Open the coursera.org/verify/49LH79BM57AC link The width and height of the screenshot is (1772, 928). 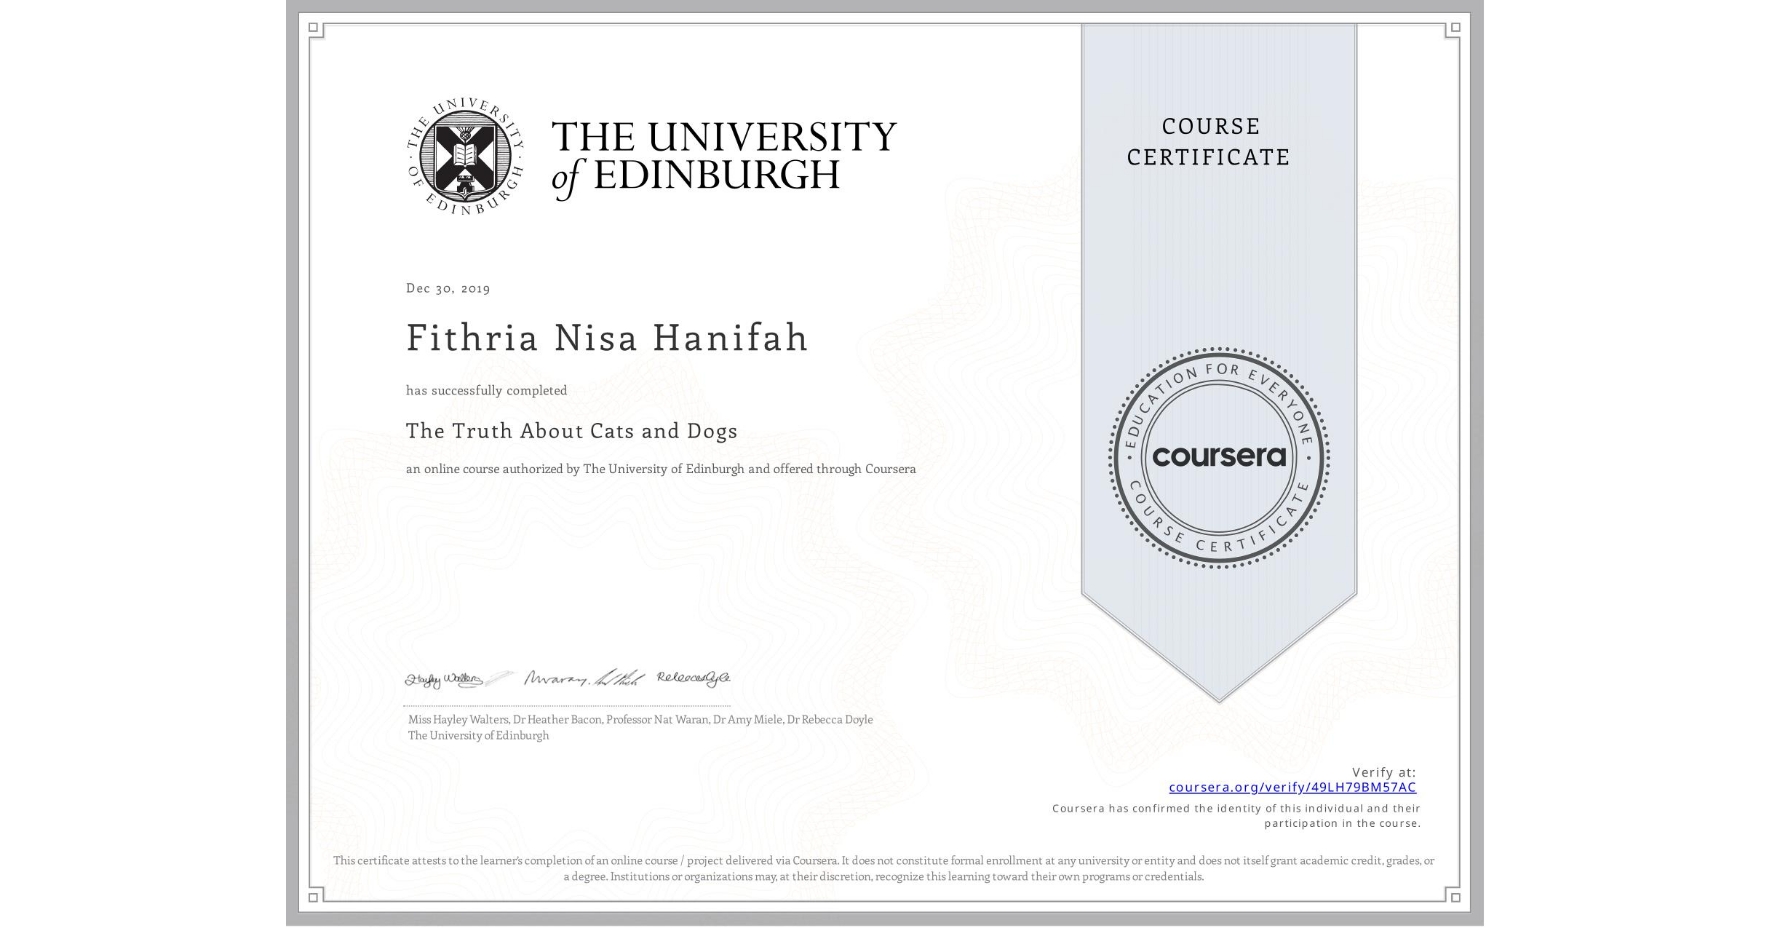pos(1293,789)
